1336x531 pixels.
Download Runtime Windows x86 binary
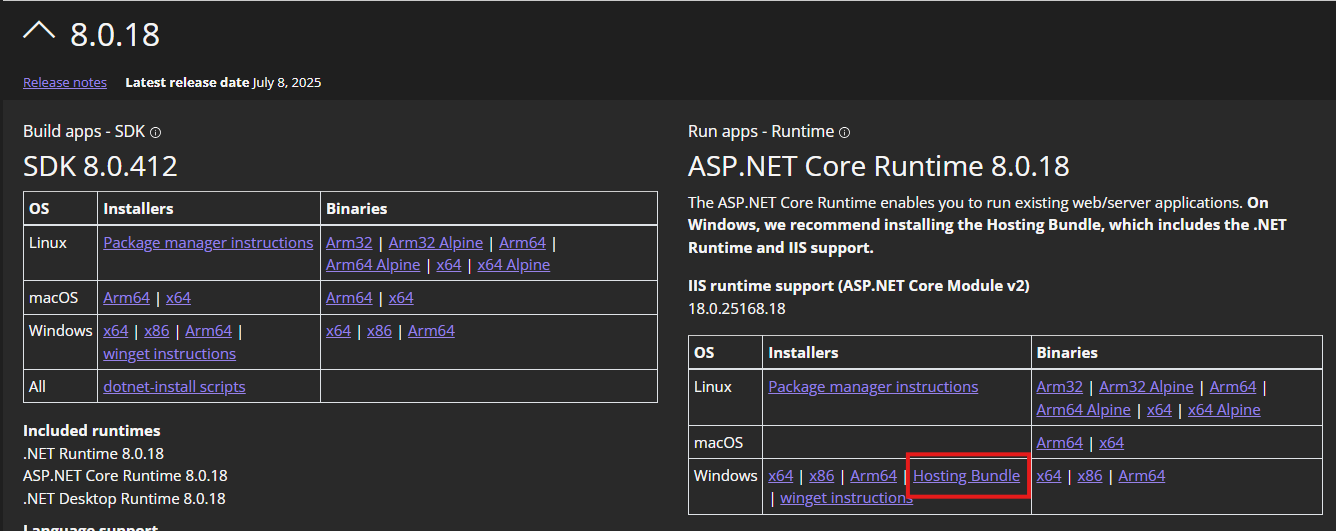point(1090,475)
